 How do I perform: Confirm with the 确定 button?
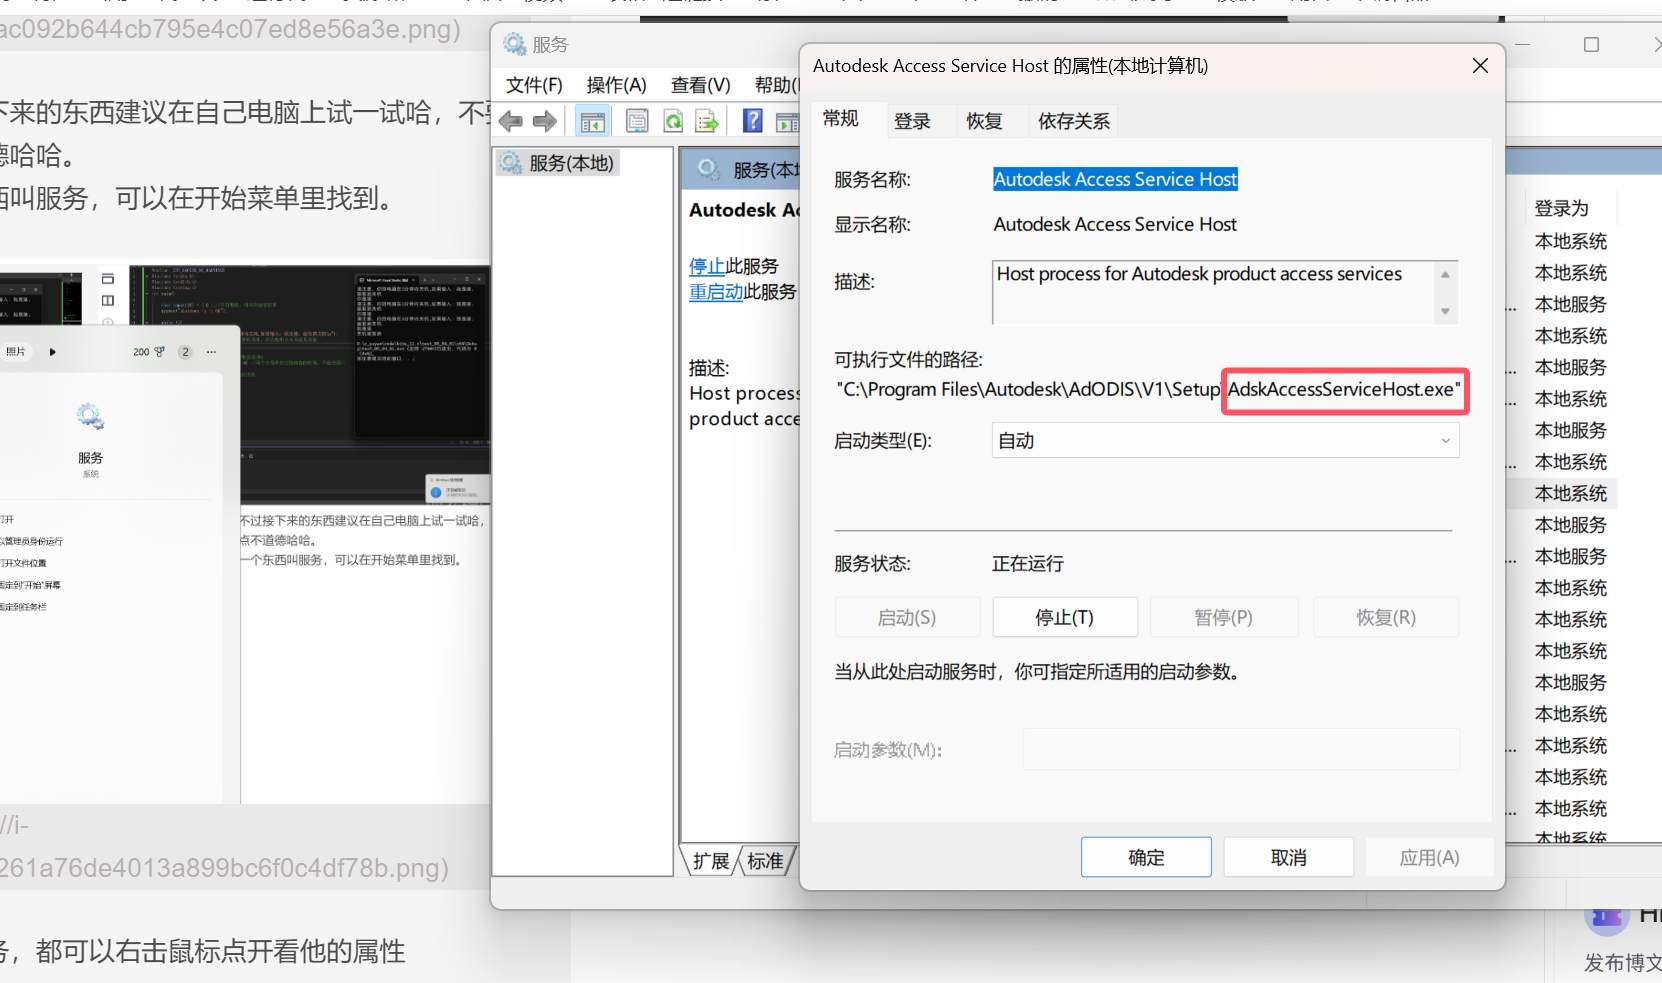(1146, 857)
